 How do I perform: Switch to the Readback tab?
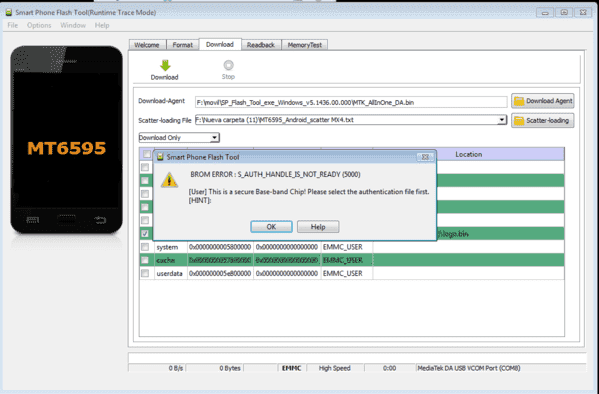coord(261,45)
